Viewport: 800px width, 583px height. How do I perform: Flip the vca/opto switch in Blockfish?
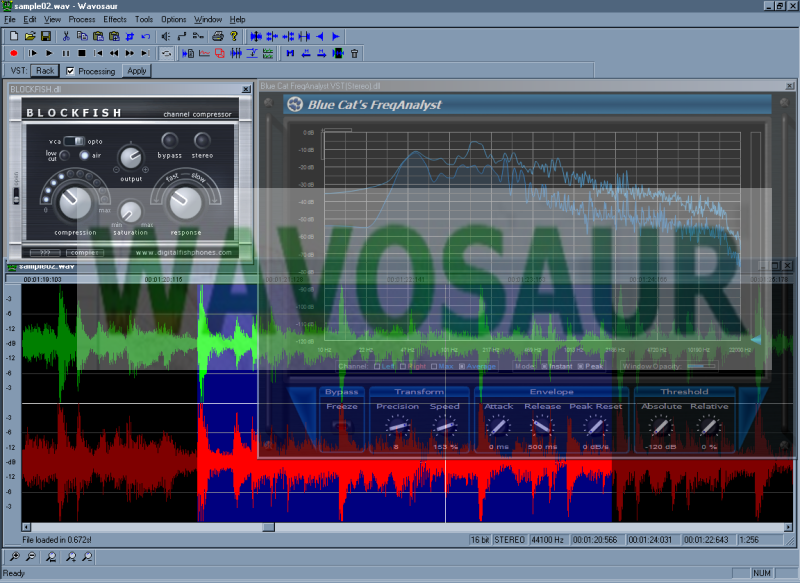click(74, 141)
